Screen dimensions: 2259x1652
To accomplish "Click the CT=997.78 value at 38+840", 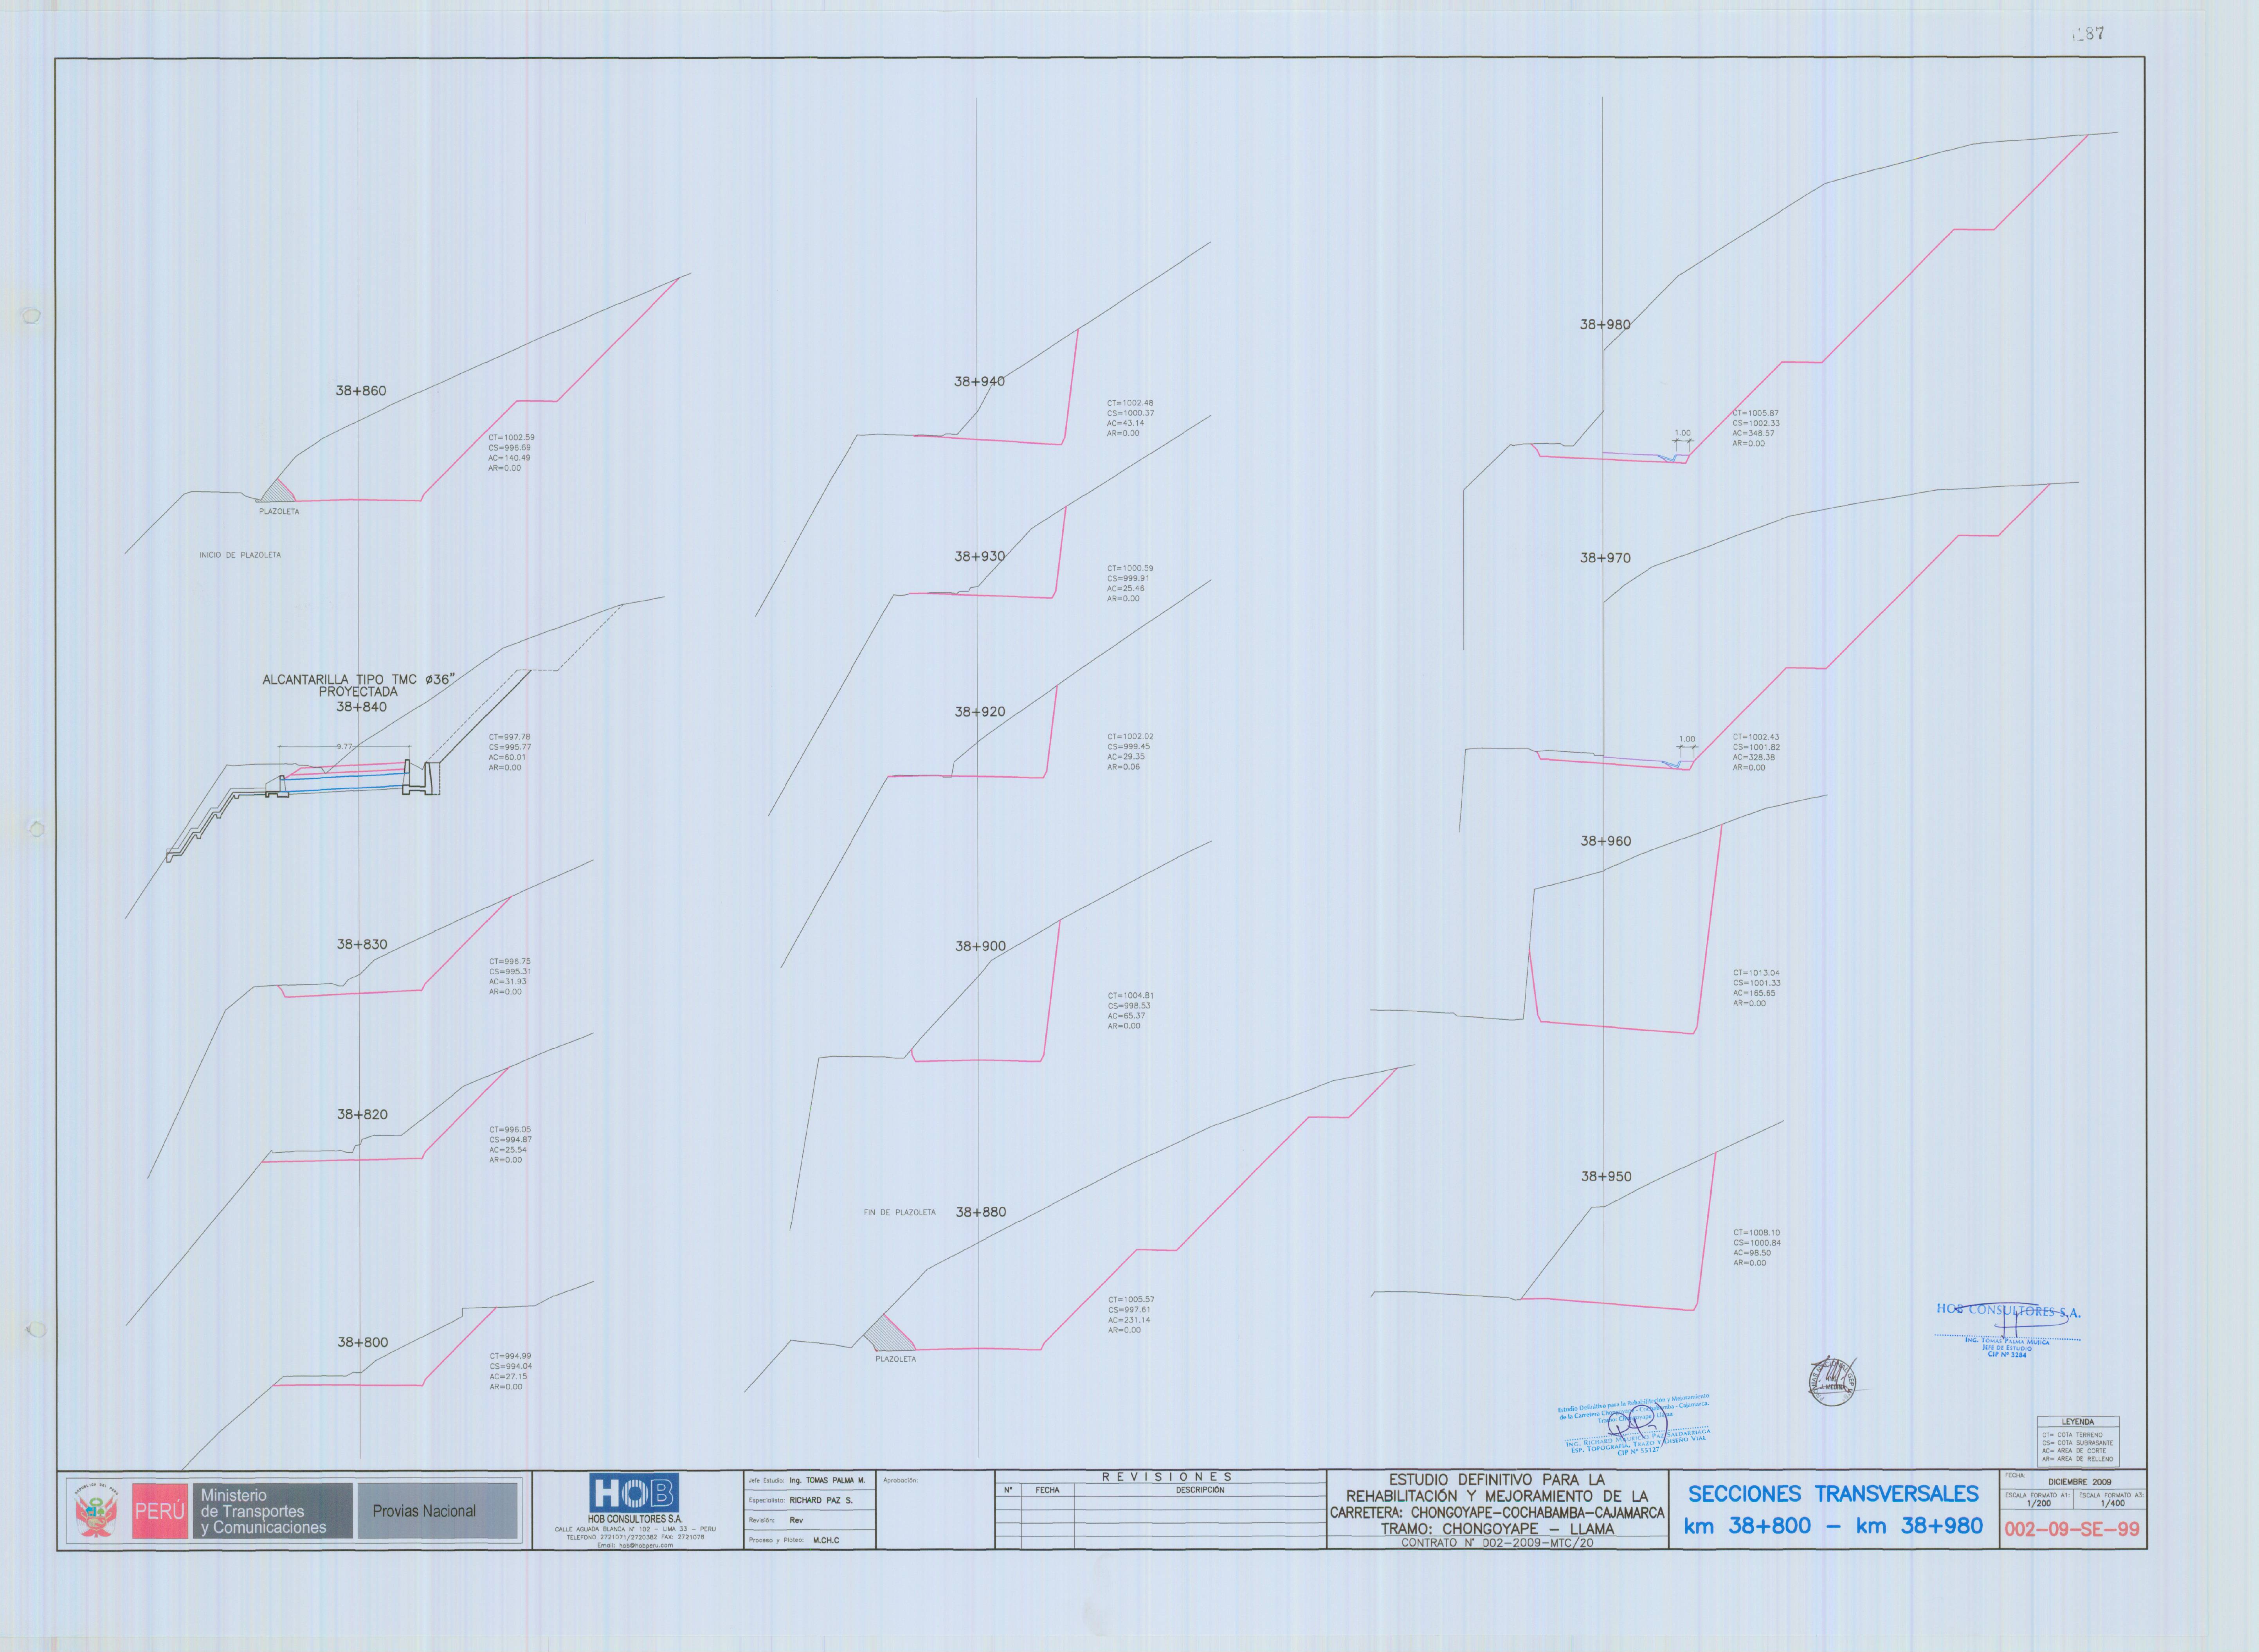I will pyautogui.click(x=509, y=737).
